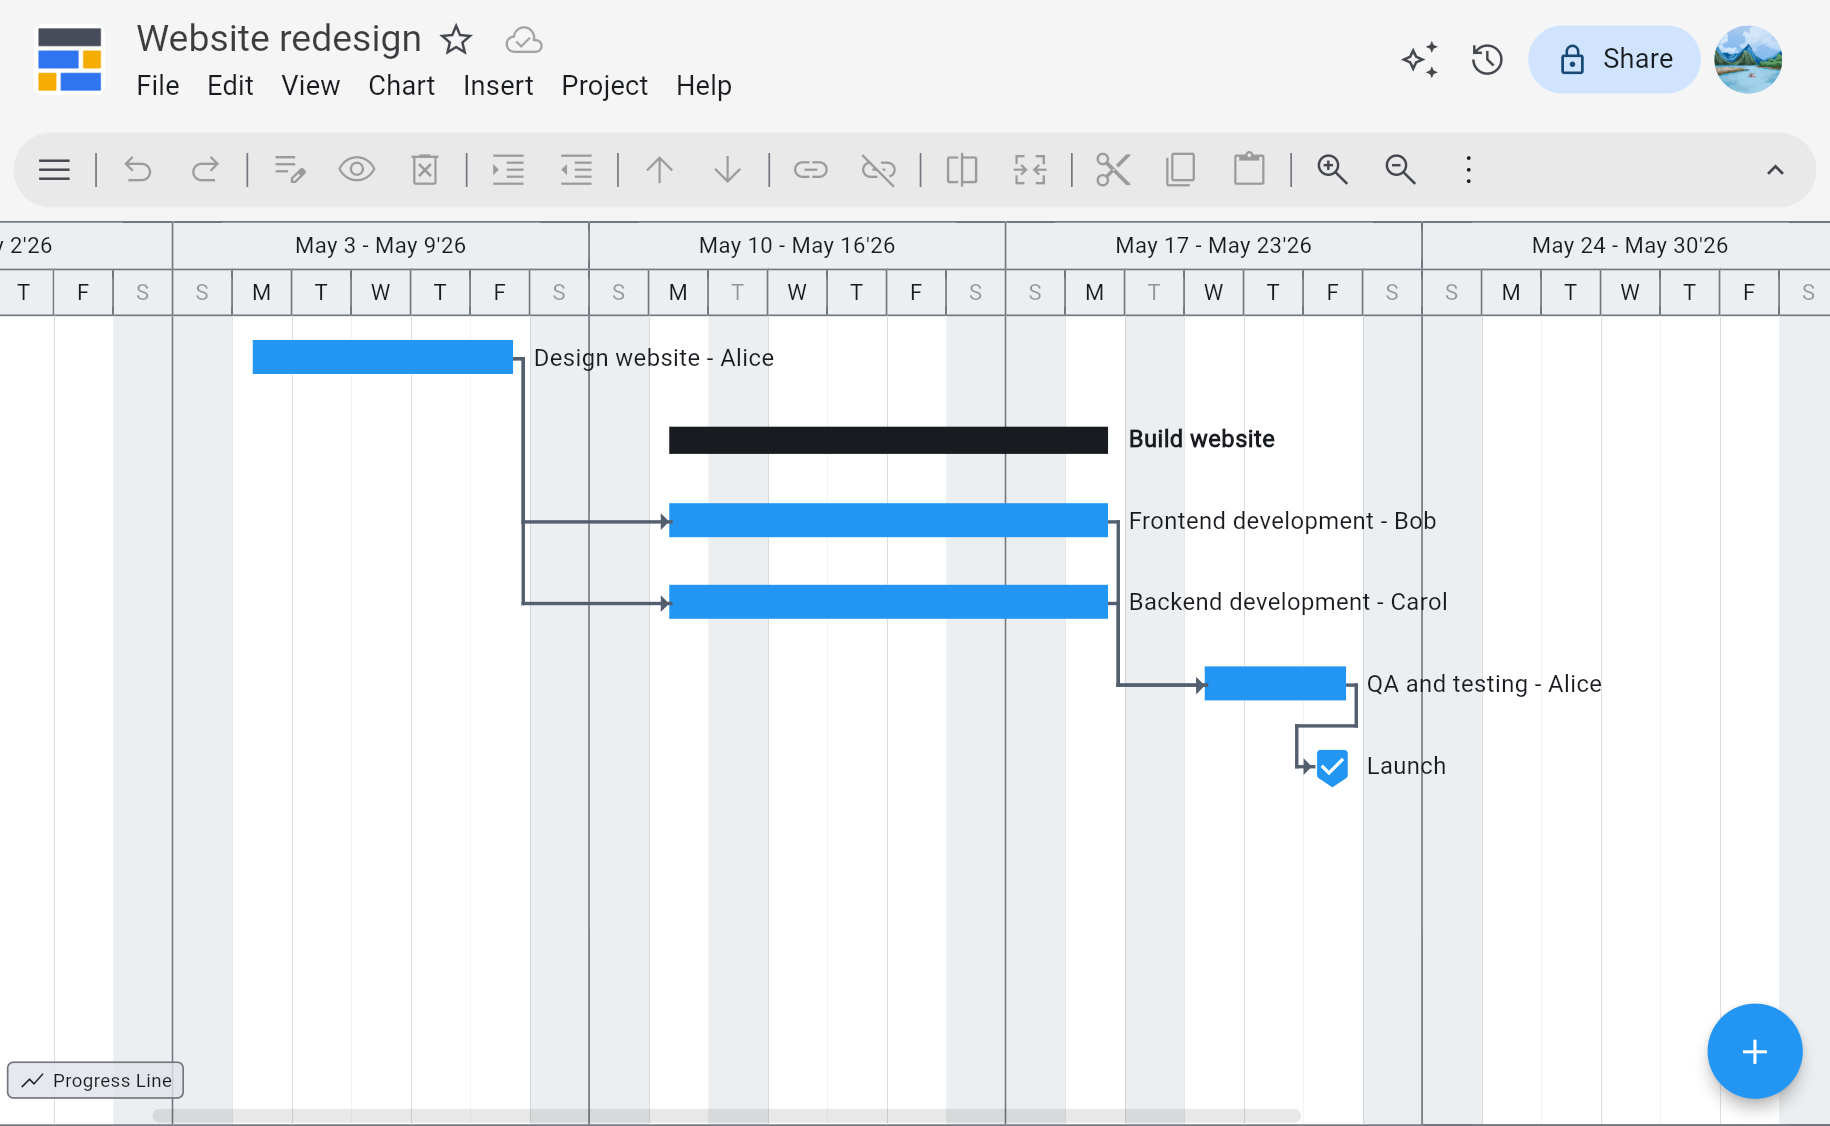Image resolution: width=1830 pixels, height=1126 pixels.
Task: Open the overflow menu with three dots
Action: click(x=1467, y=169)
